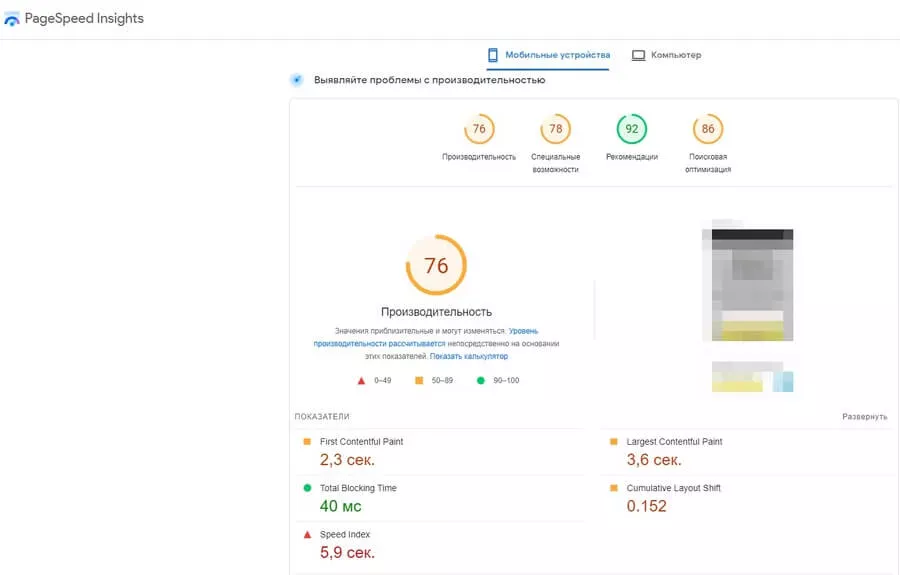Click the mobile phone icon in tabs
This screenshot has height=575, width=900.
click(492, 55)
